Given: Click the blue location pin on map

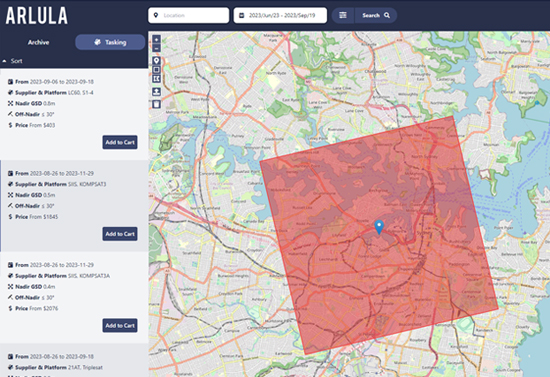Looking at the screenshot, I should pyautogui.click(x=379, y=227).
